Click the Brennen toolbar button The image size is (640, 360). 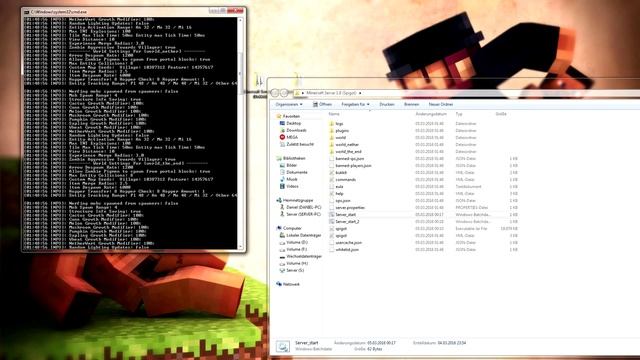(x=411, y=104)
